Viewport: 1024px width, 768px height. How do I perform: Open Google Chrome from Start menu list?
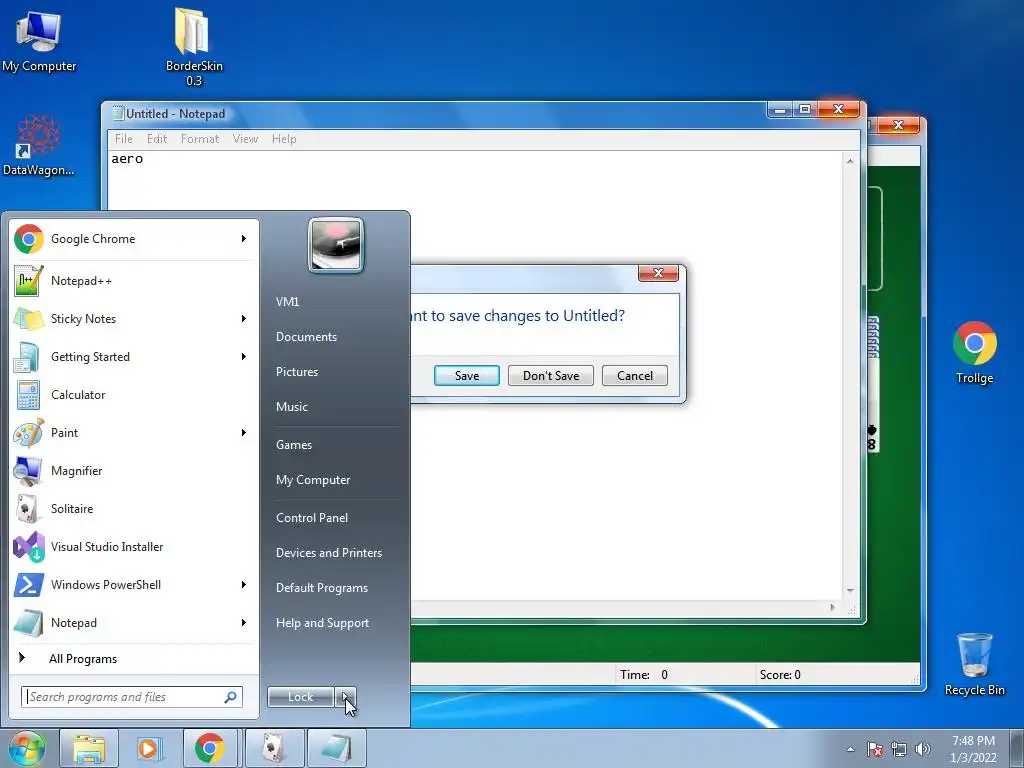point(133,239)
